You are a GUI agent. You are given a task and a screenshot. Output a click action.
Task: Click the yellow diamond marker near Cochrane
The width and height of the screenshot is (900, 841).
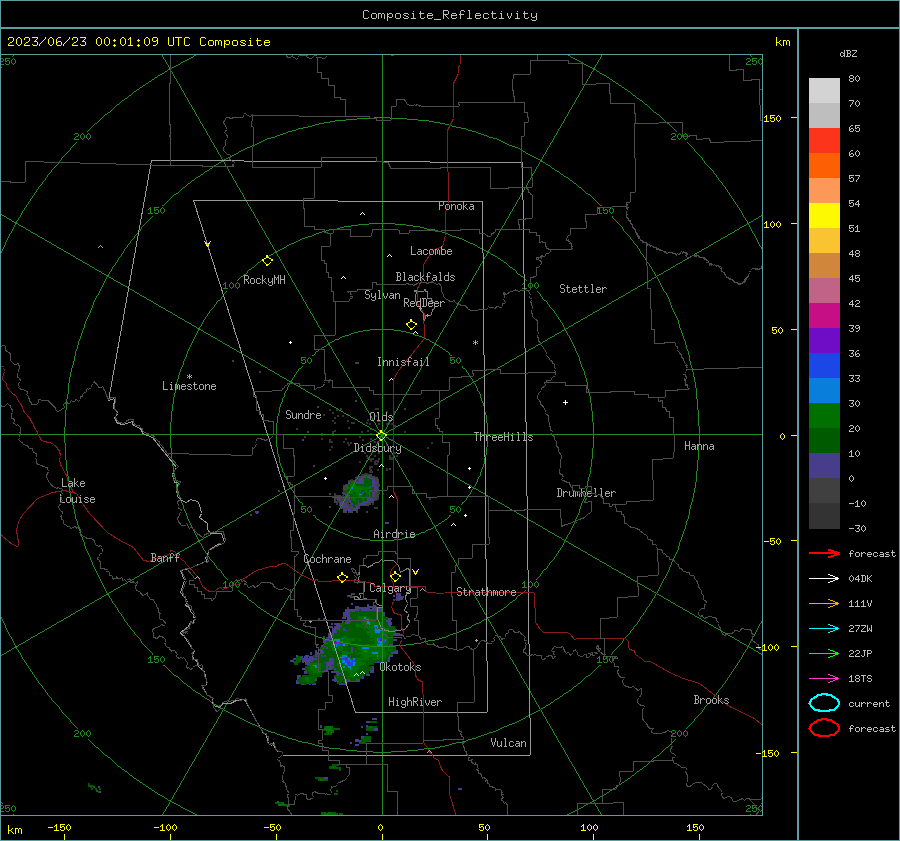coord(342,577)
